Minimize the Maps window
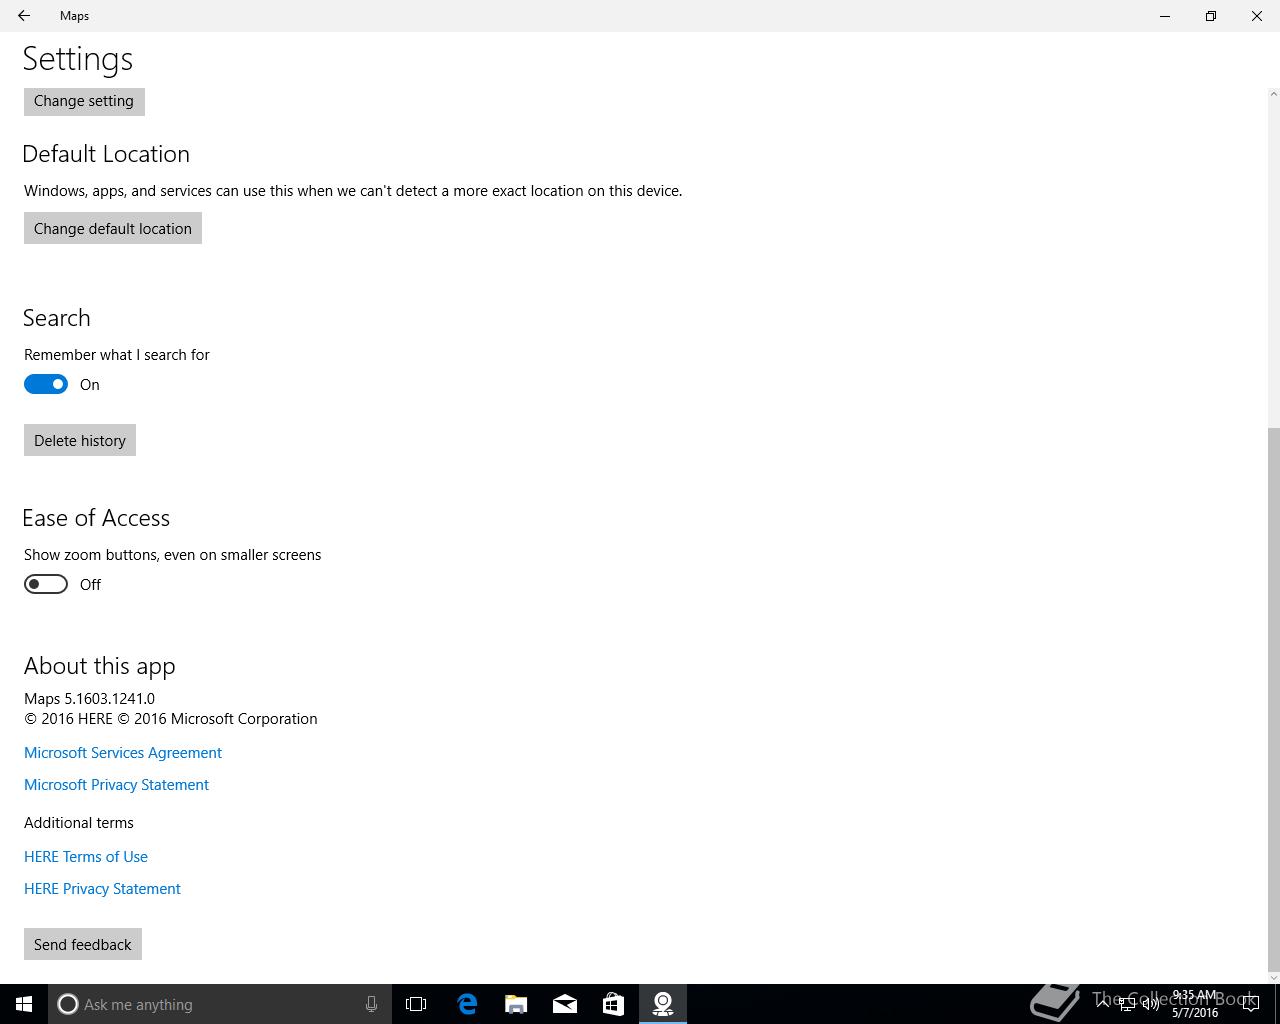Screen dimensions: 1280x1024 pyautogui.click(x=1165, y=16)
